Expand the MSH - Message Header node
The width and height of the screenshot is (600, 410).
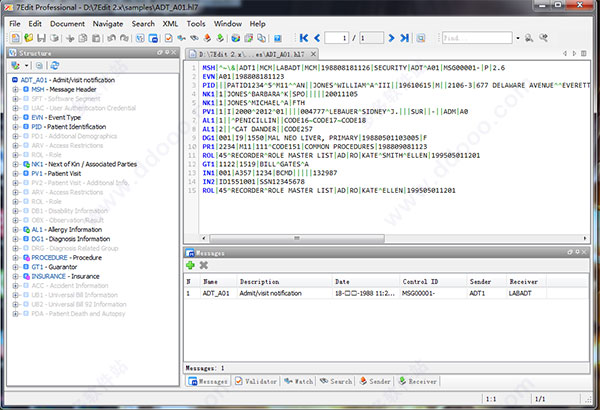tap(15, 89)
